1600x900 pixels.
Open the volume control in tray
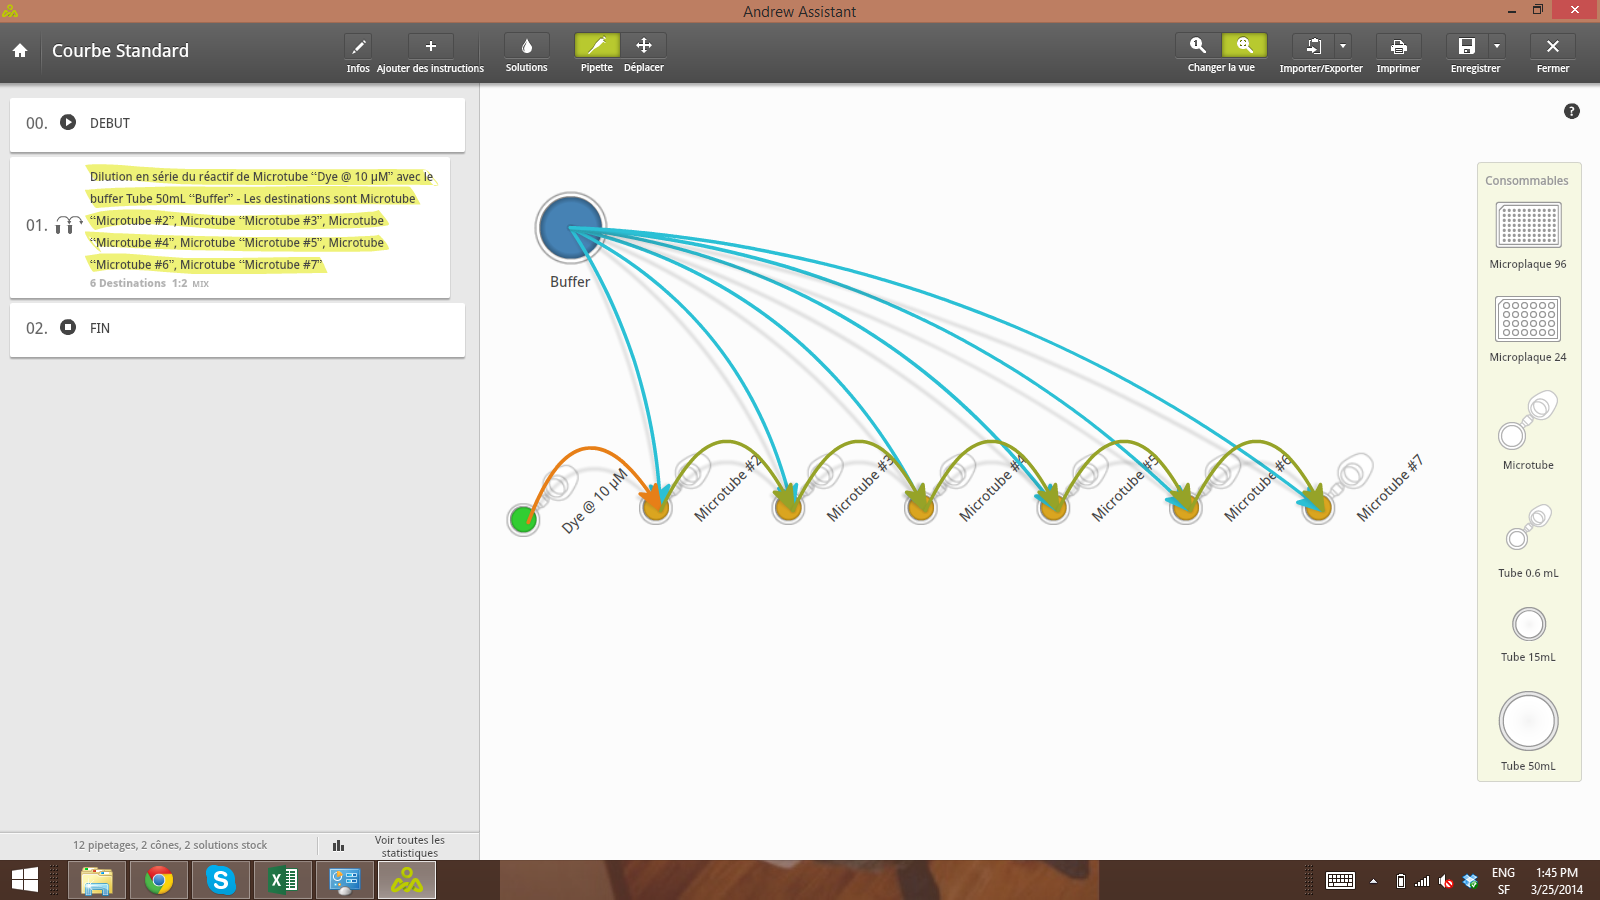pos(1446,881)
